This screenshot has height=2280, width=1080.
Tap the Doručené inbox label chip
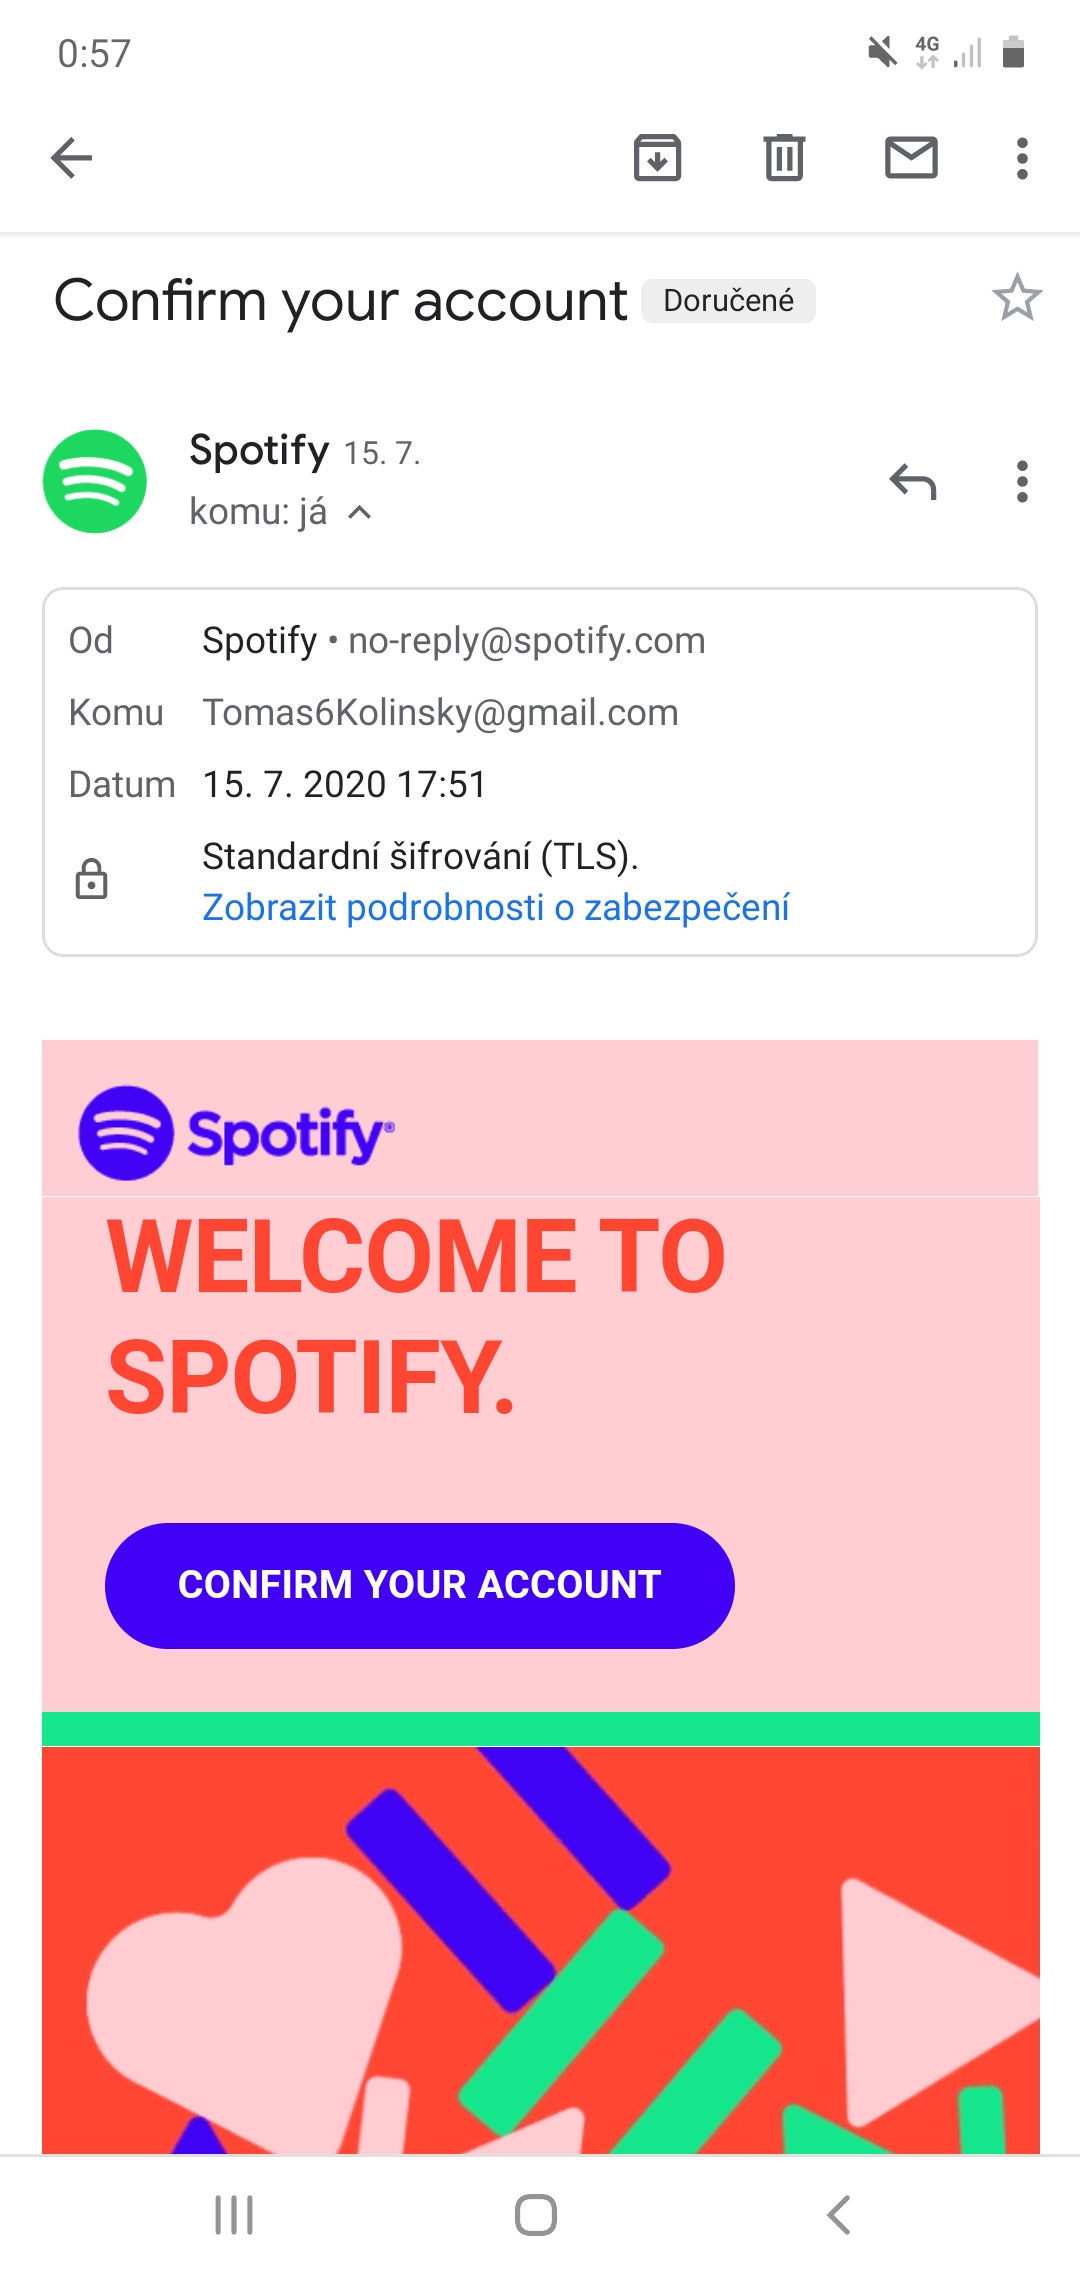tap(728, 300)
